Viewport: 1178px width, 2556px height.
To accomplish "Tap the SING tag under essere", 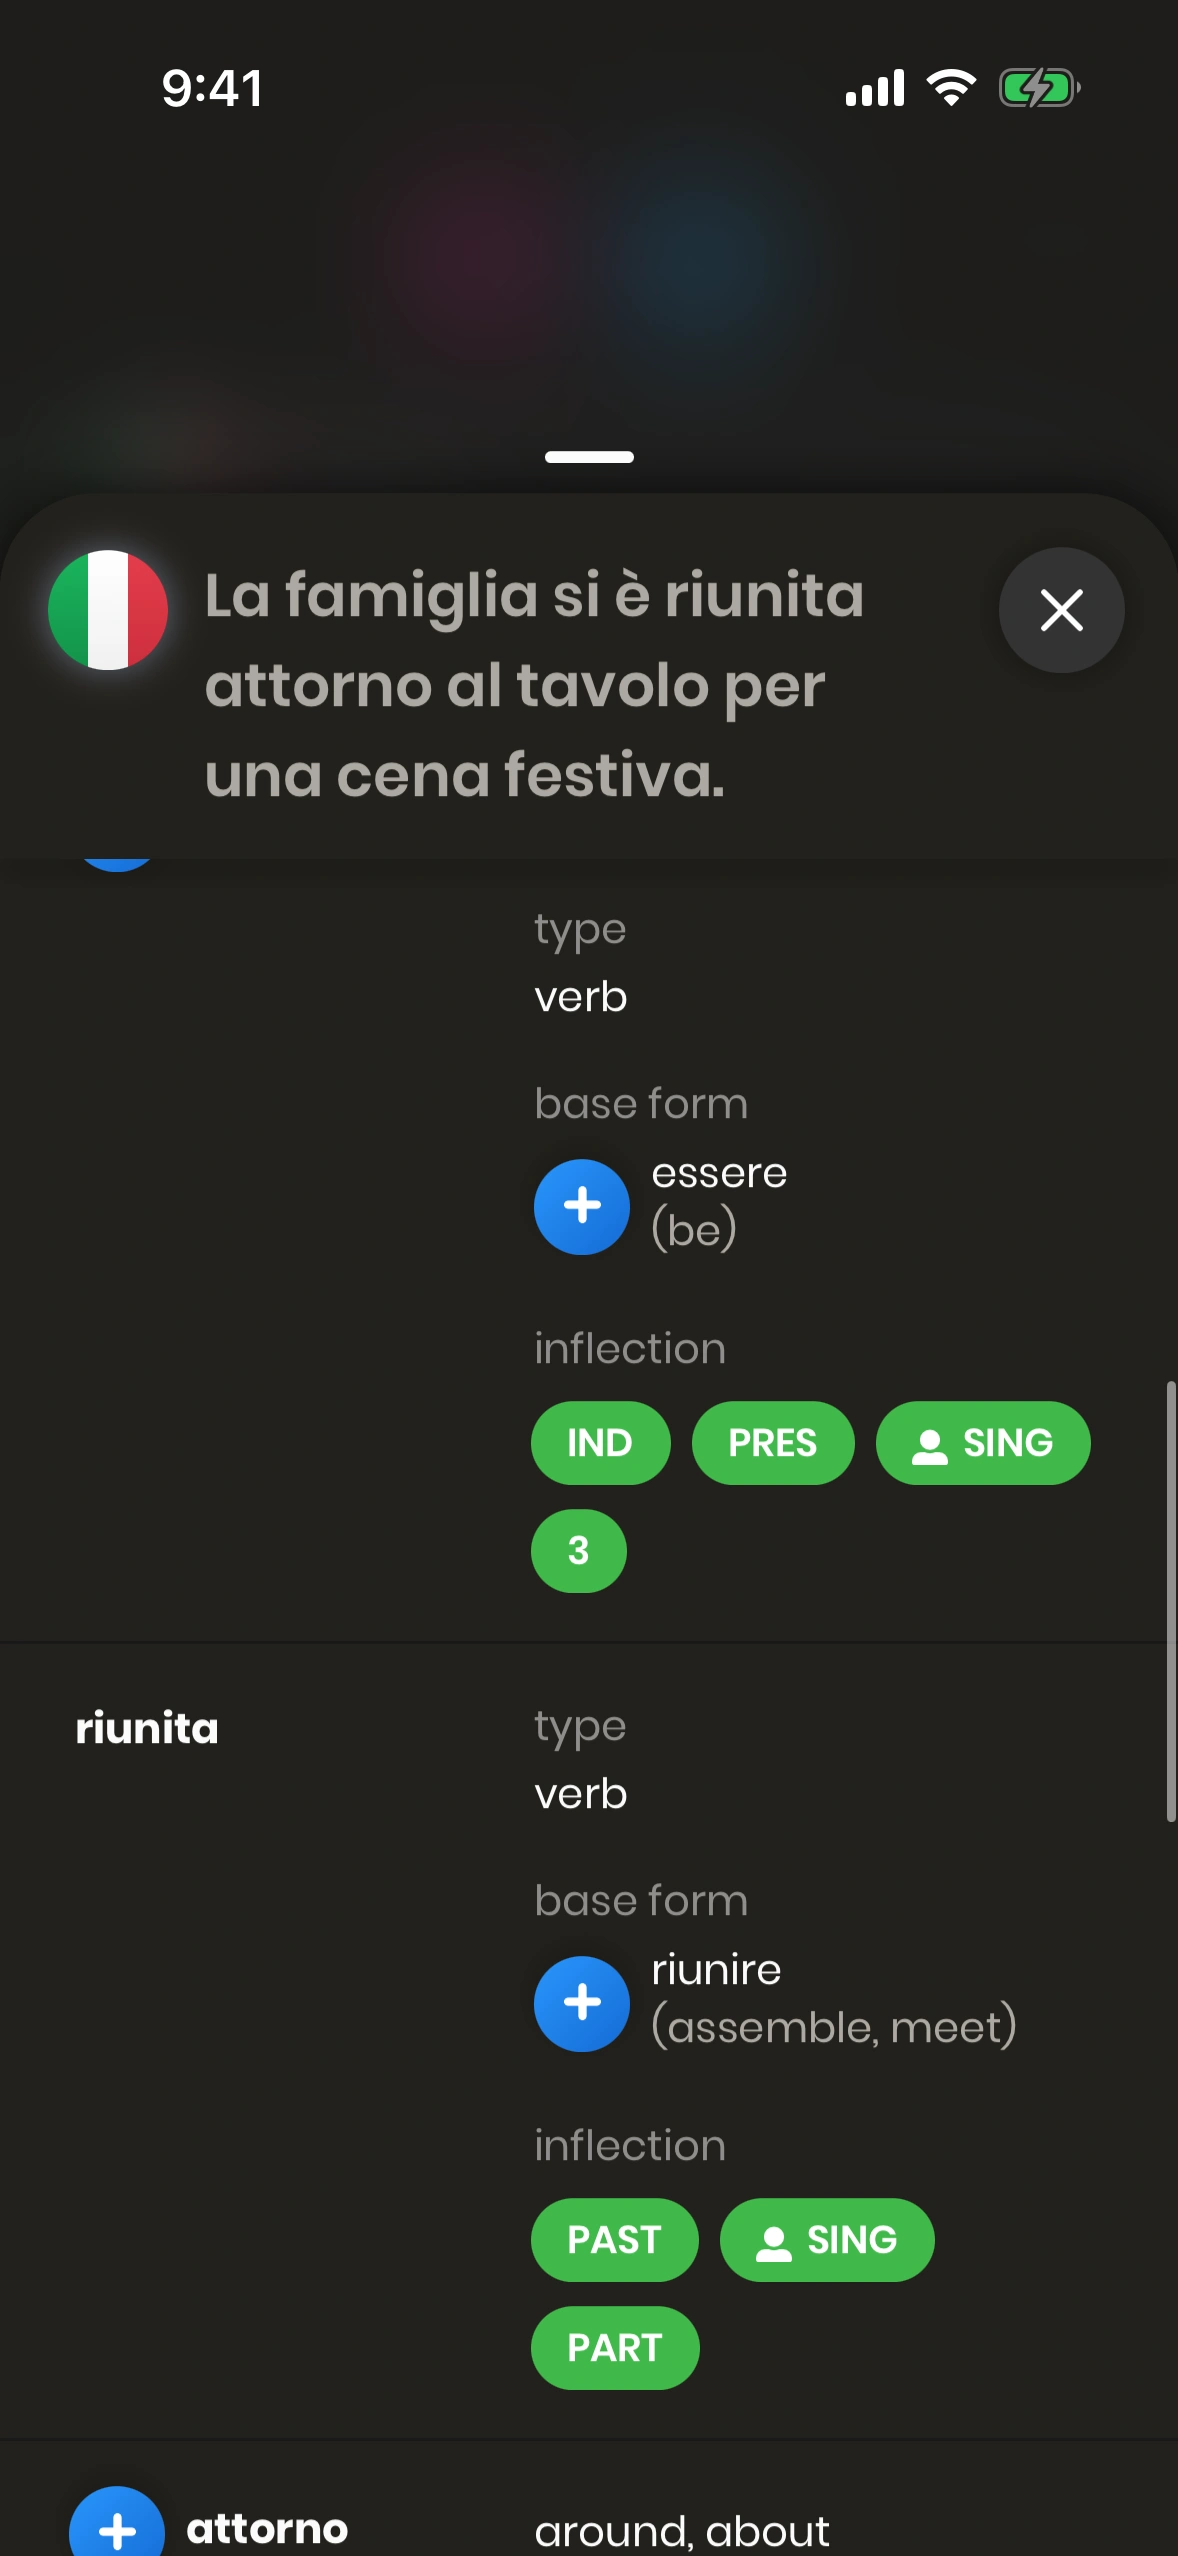I will click(983, 1443).
